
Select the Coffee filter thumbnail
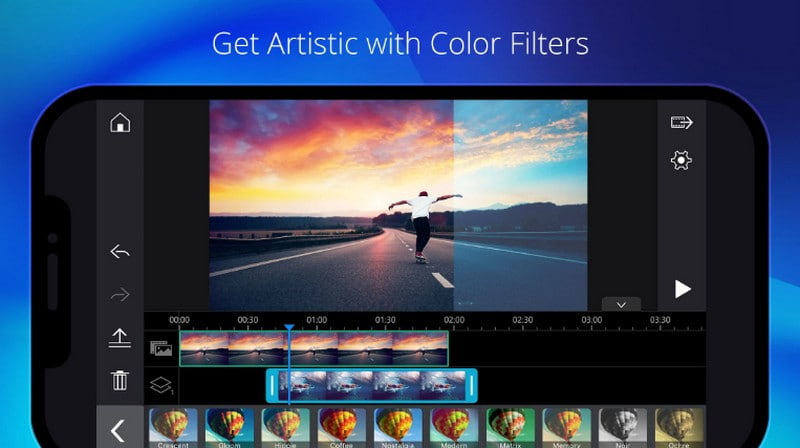pyautogui.click(x=342, y=427)
